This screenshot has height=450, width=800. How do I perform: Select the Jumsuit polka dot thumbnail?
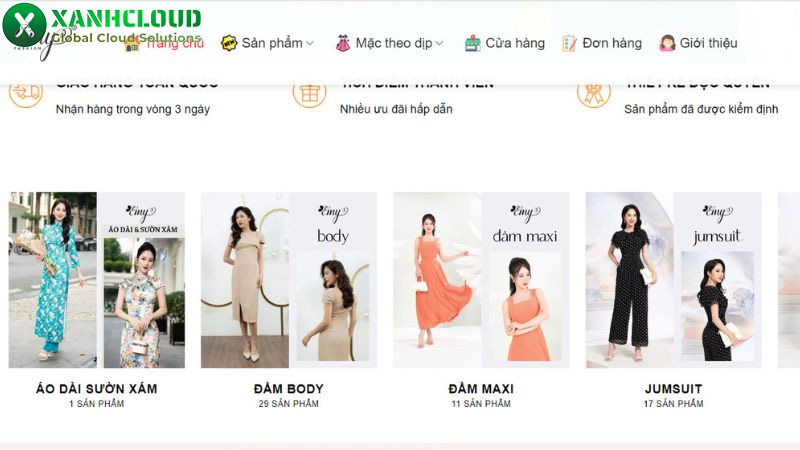[673, 280]
